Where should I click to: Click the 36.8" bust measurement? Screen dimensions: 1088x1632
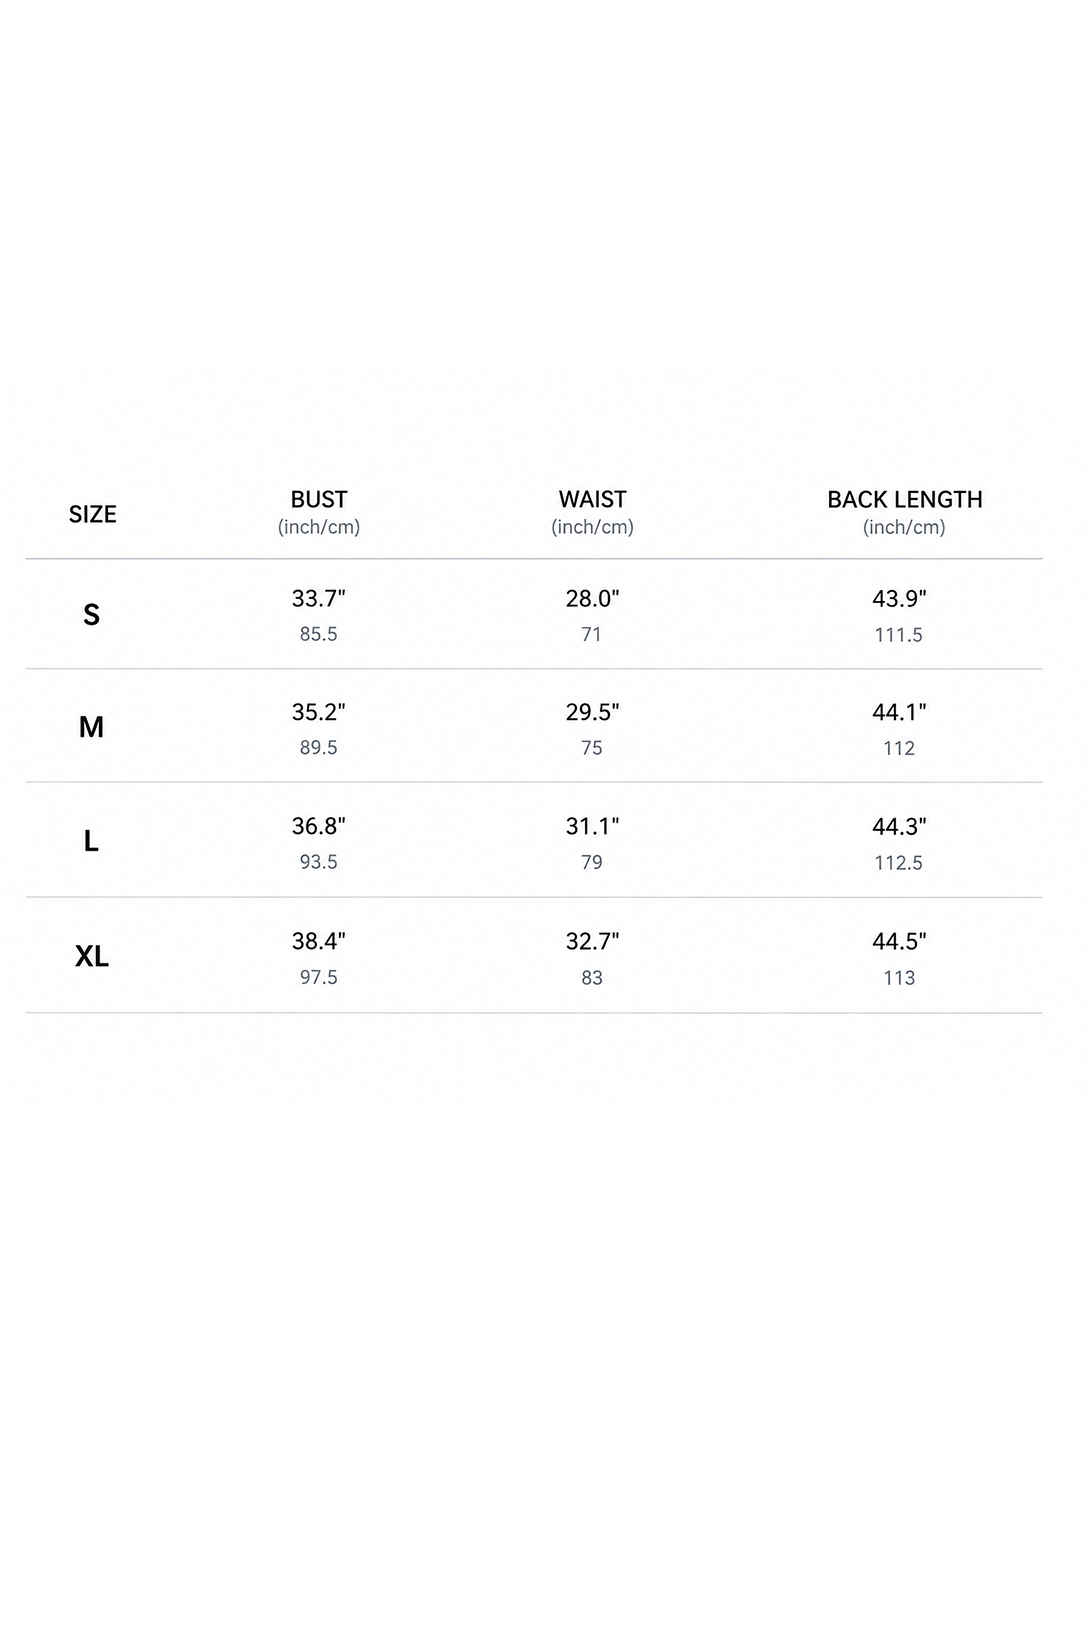[x=319, y=826]
